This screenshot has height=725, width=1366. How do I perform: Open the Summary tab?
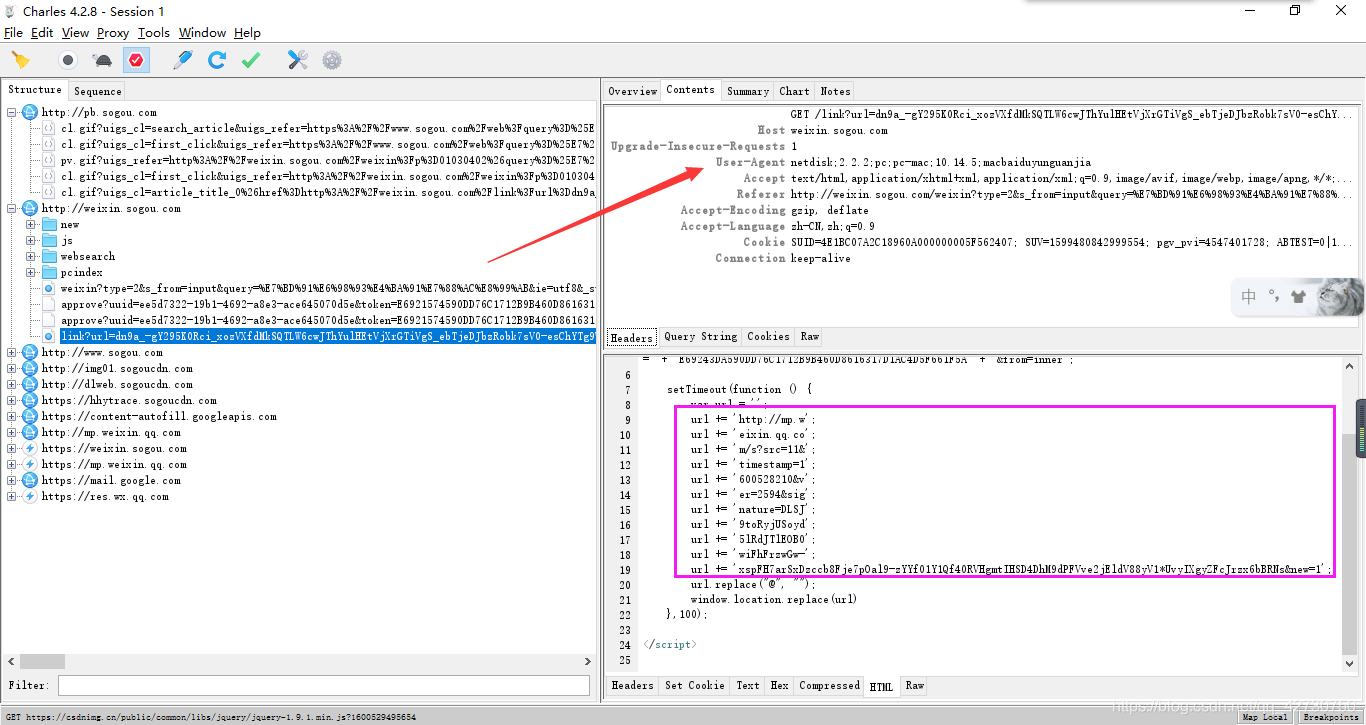pos(748,91)
